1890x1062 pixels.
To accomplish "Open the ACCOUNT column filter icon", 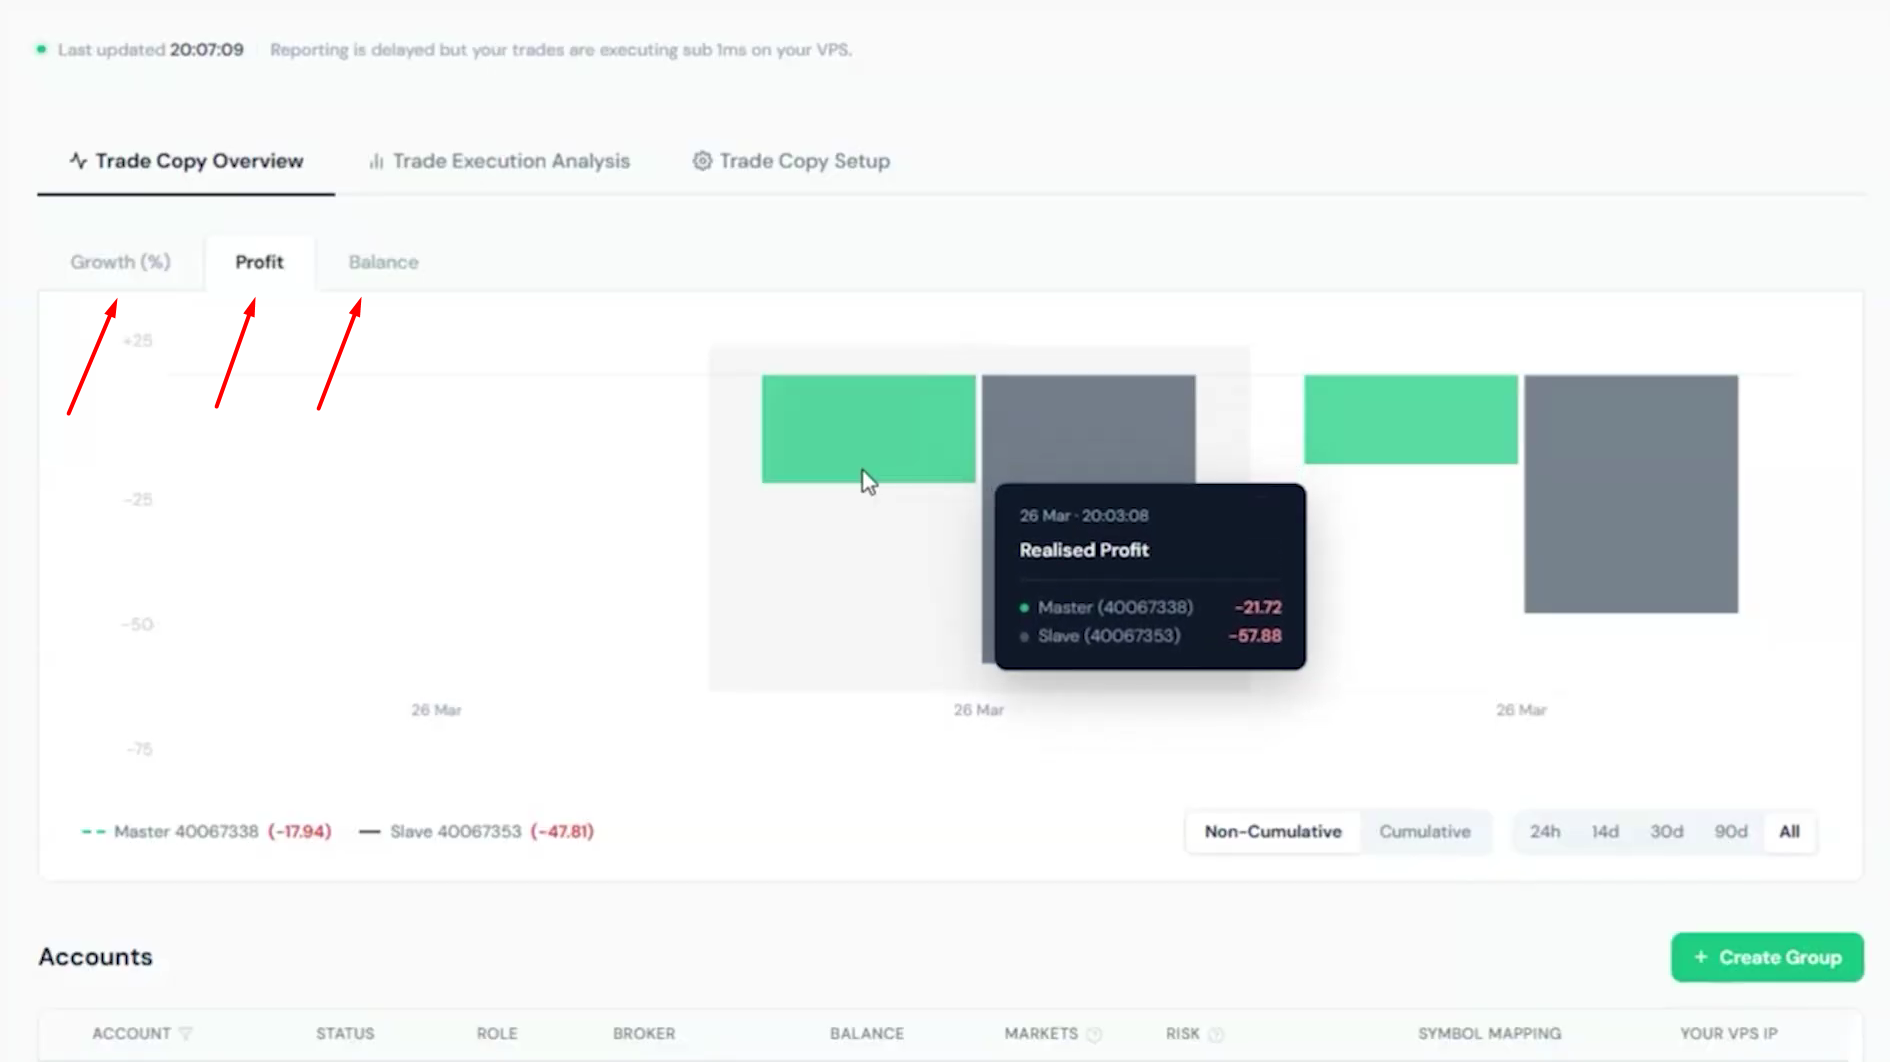I will point(186,1034).
